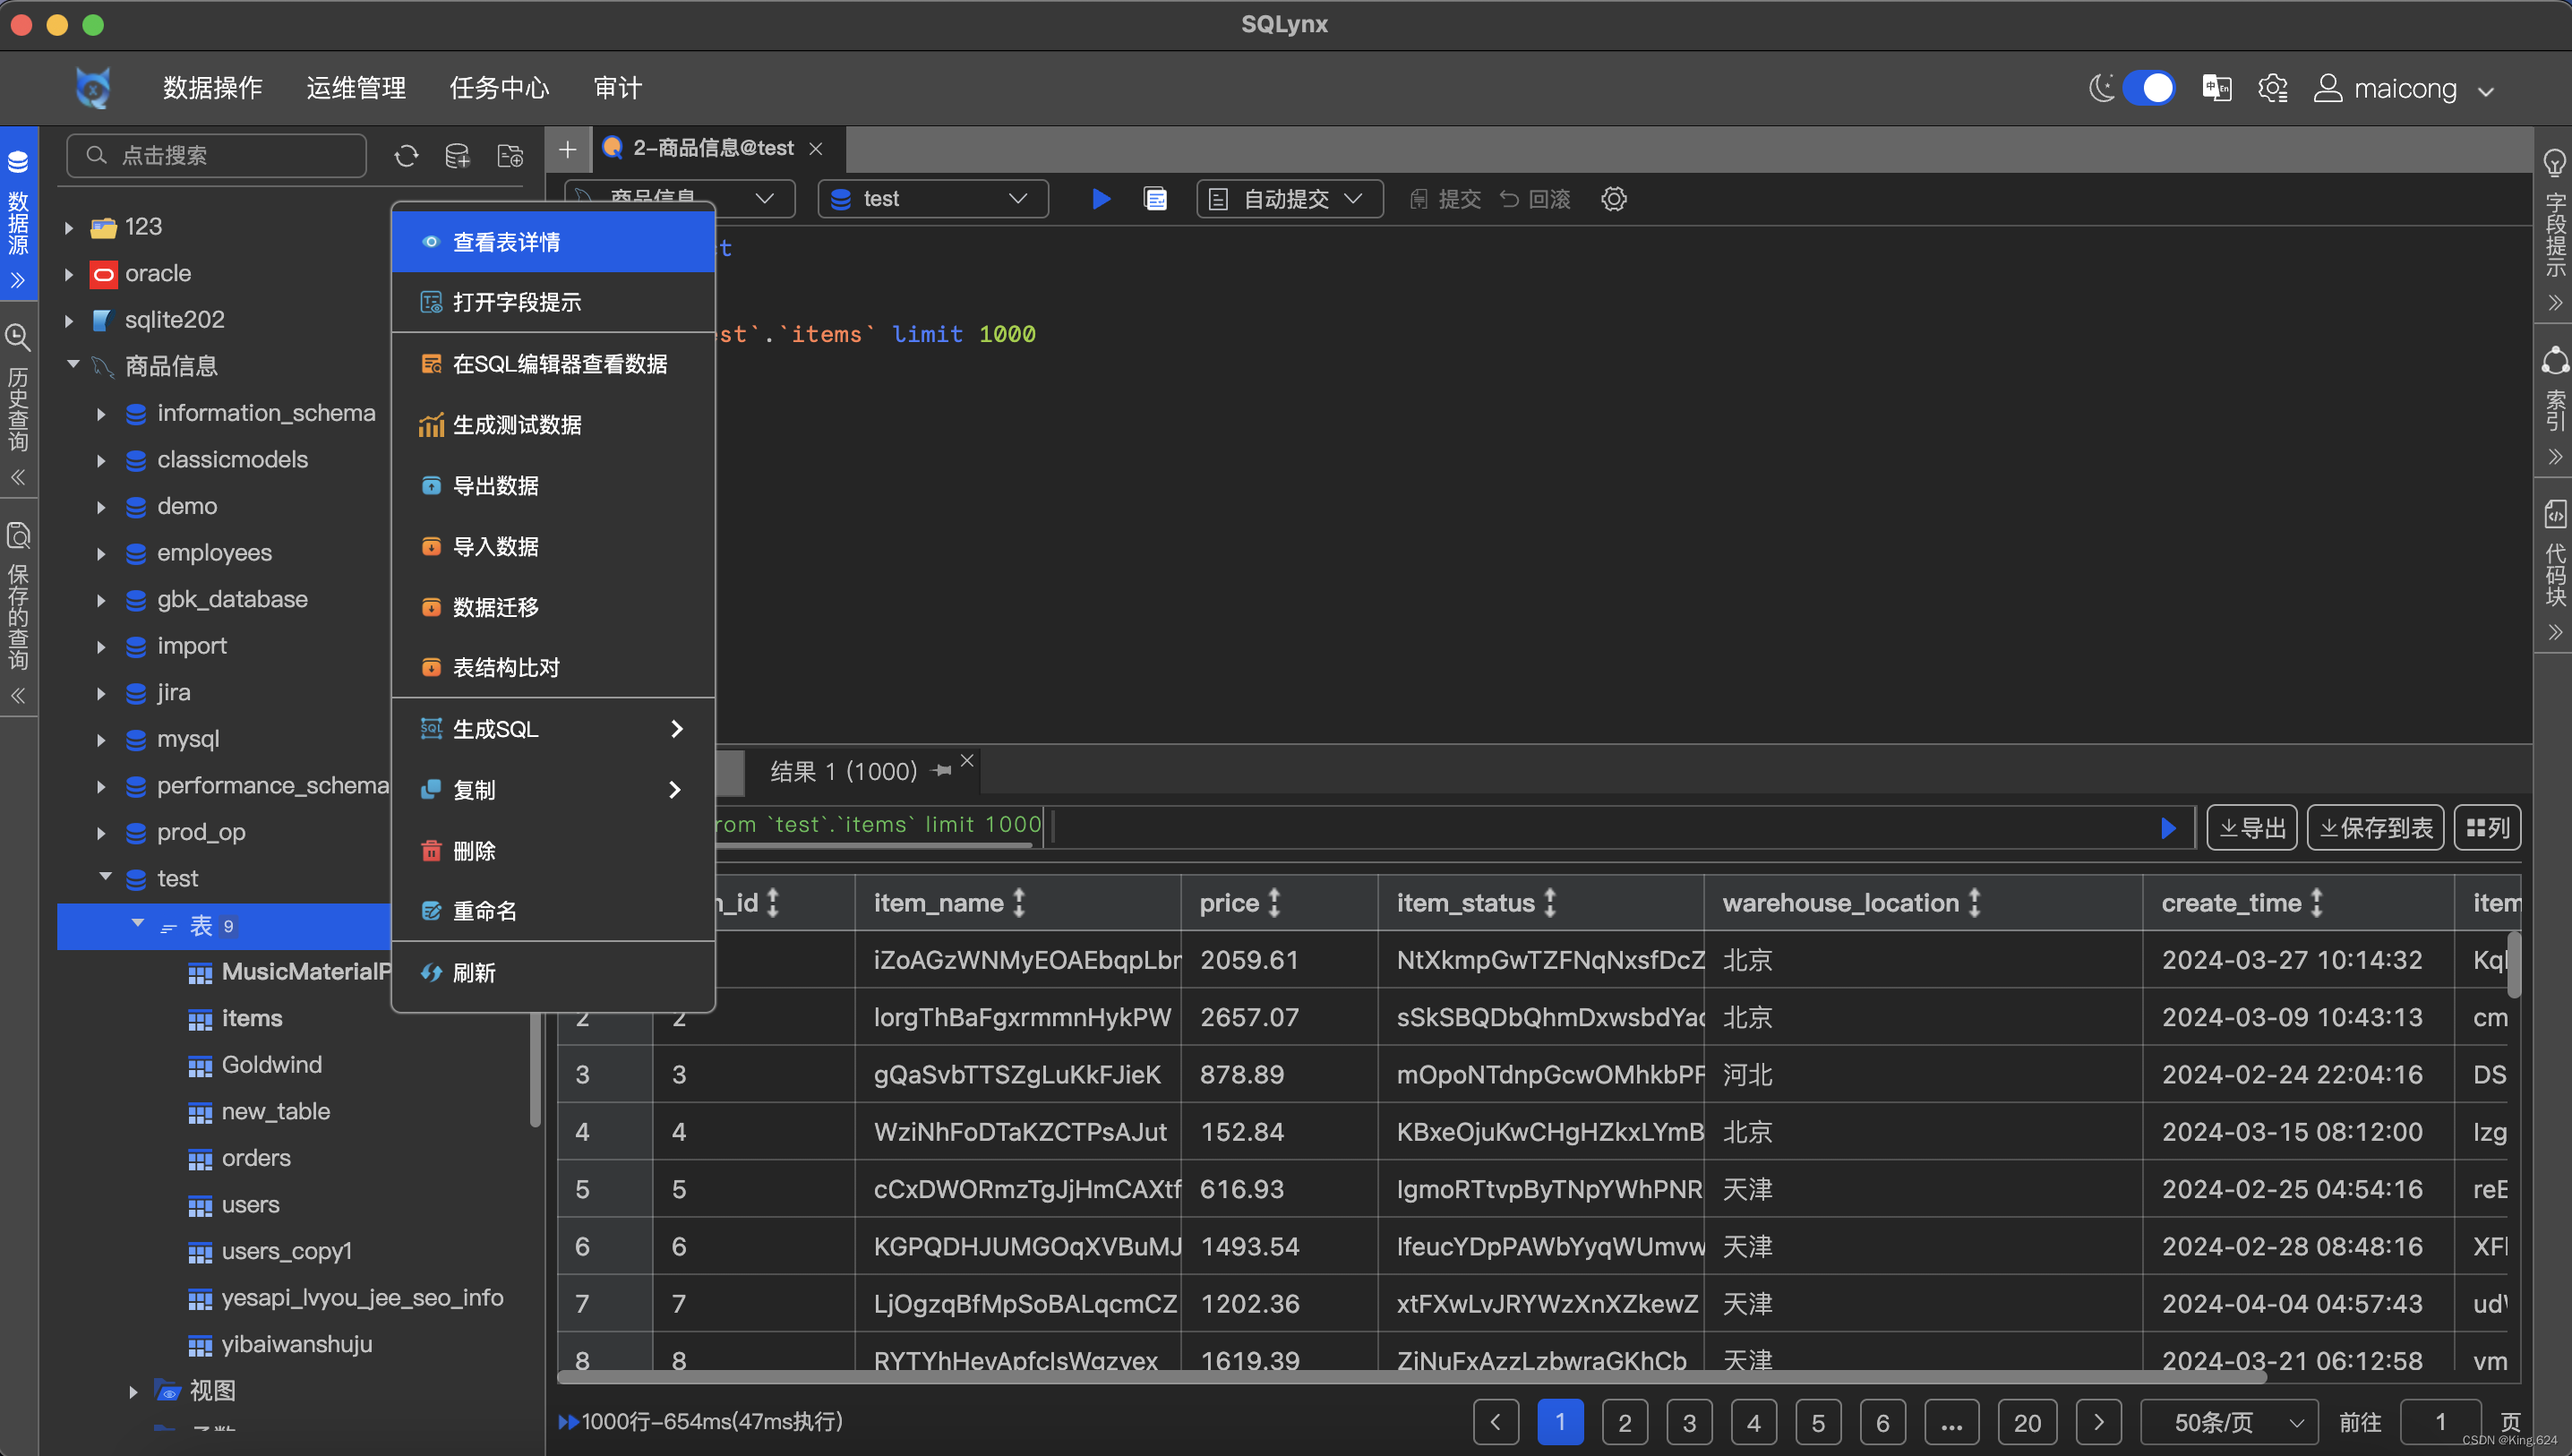The height and width of the screenshot is (1456, 2572).
Task: Click the explain plan icon
Action: point(1155,199)
